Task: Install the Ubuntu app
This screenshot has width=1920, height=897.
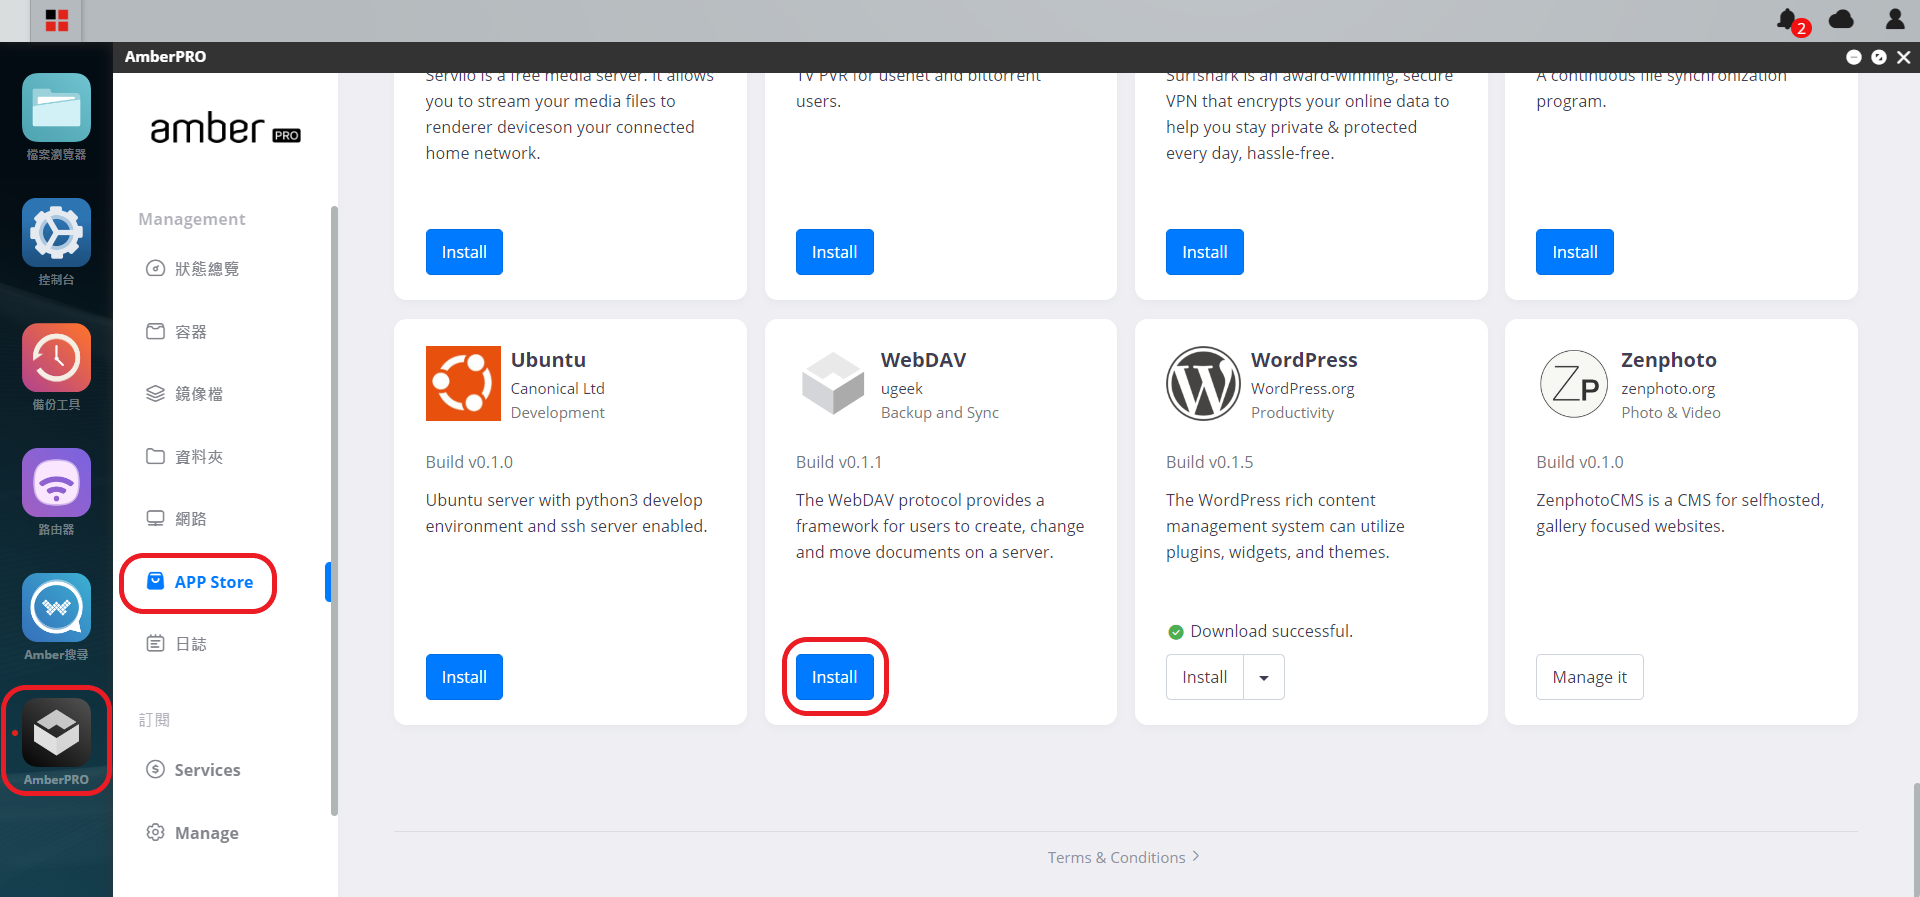Action: (x=464, y=677)
